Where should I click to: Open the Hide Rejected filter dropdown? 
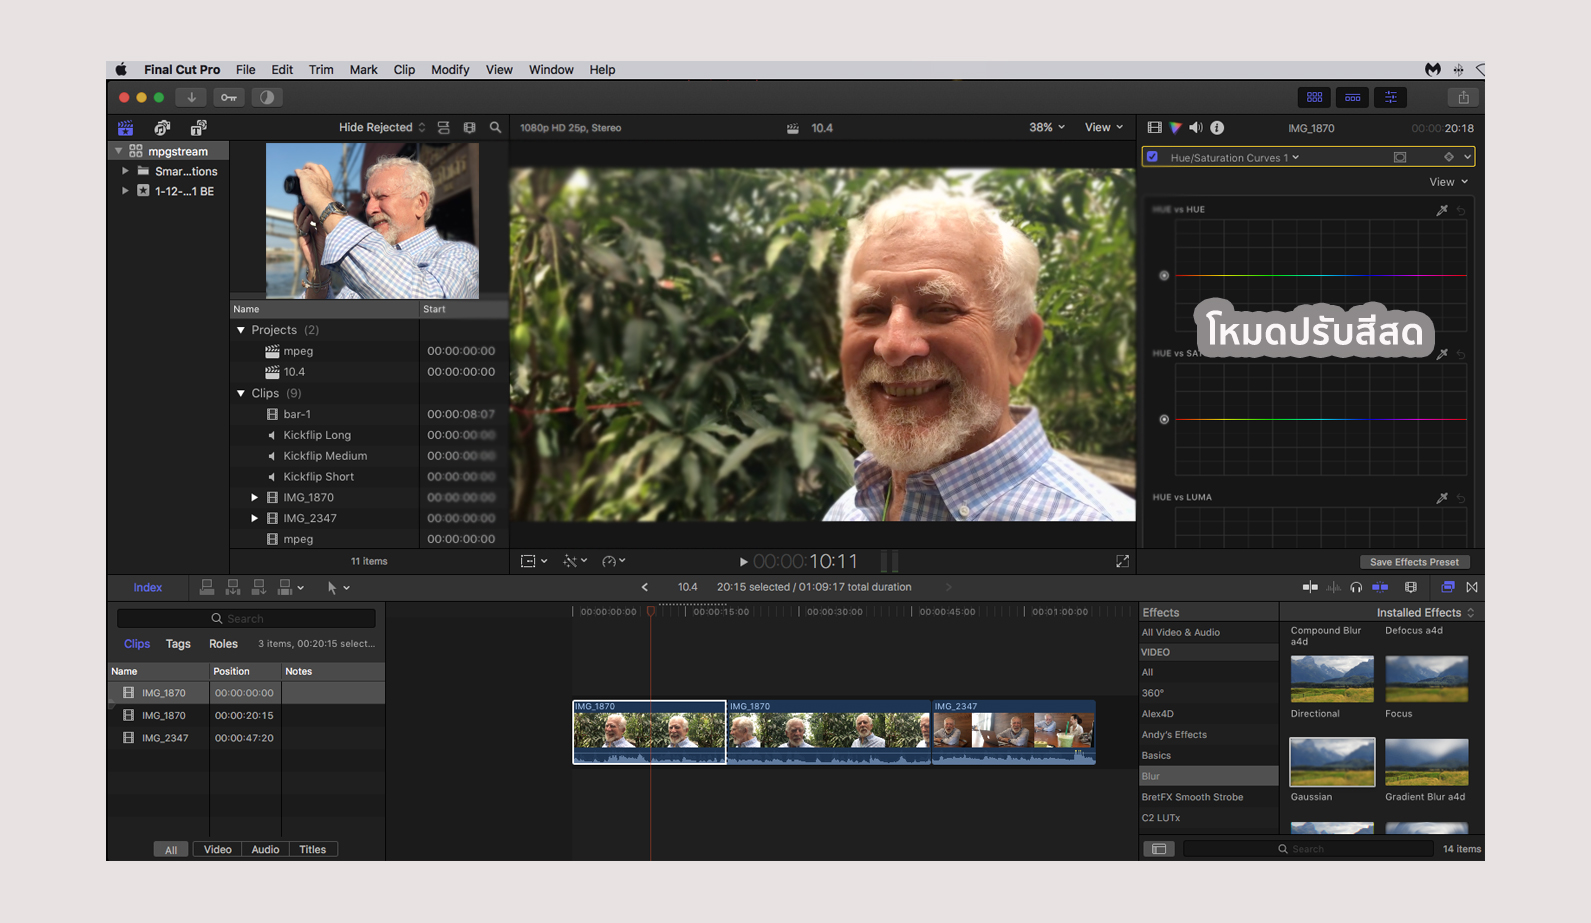(382, 128)
